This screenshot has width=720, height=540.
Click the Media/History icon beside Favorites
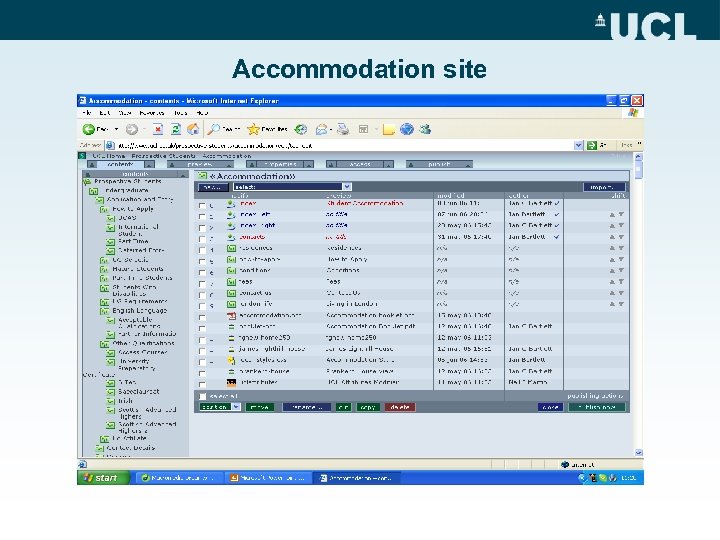coord(301,129)
